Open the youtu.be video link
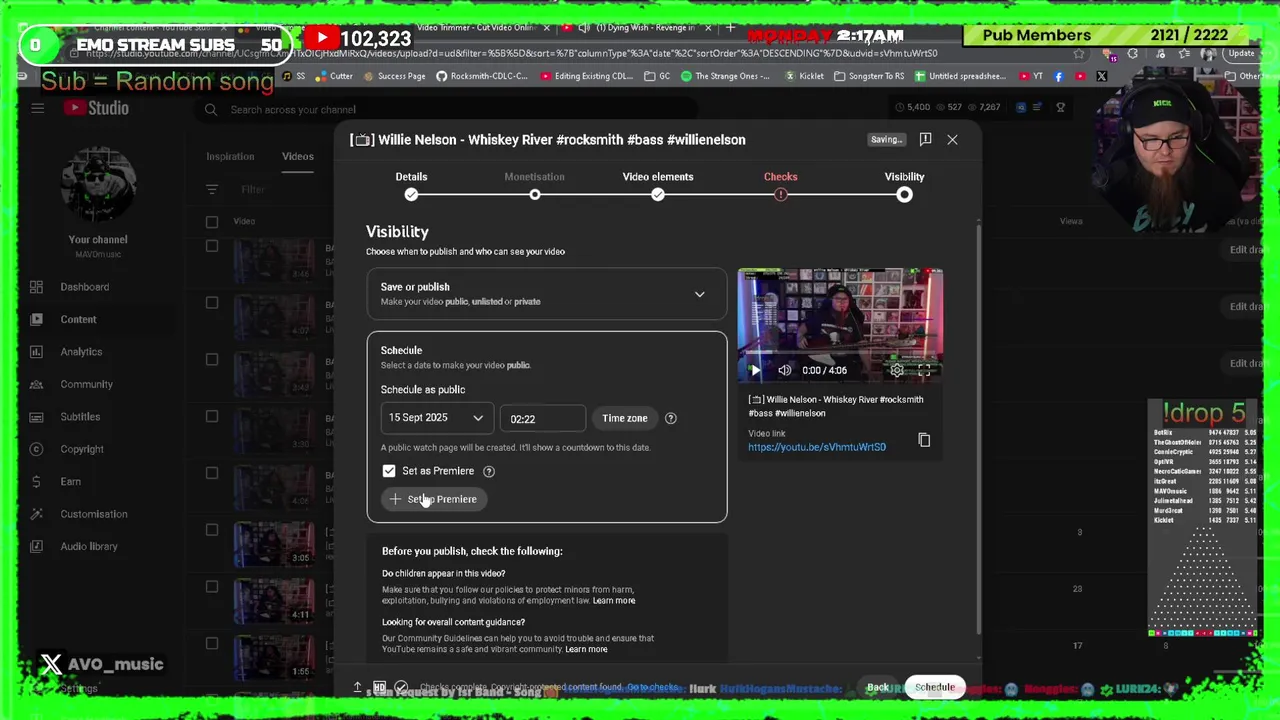 click(x=817, y=447)
